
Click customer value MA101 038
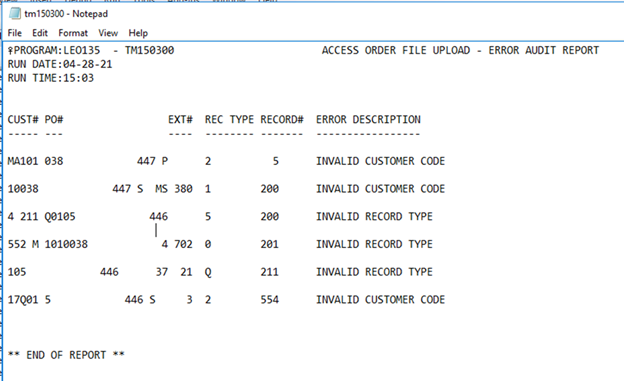click(35, 161)
